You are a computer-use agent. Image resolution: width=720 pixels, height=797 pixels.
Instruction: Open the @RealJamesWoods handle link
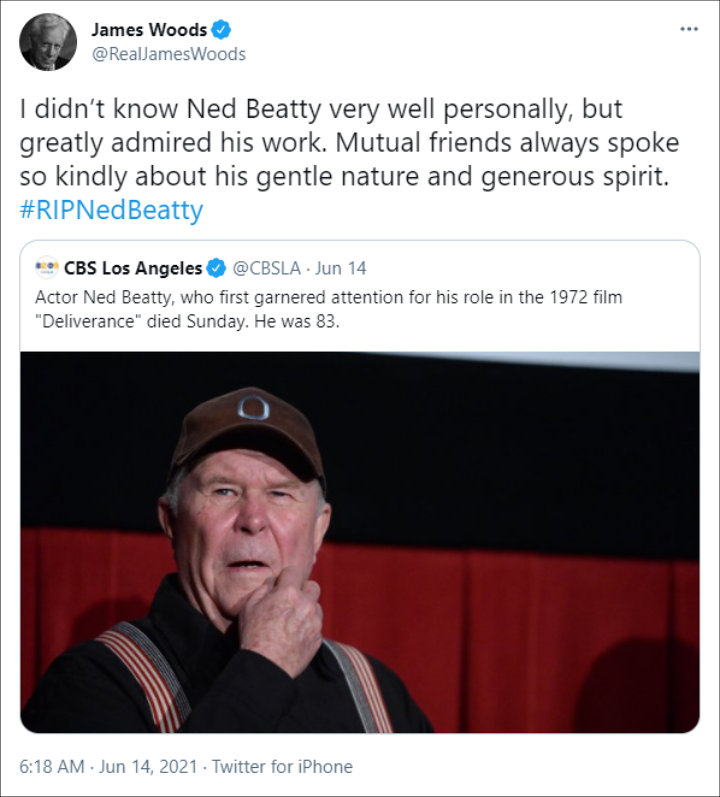[x=169, y=54]
